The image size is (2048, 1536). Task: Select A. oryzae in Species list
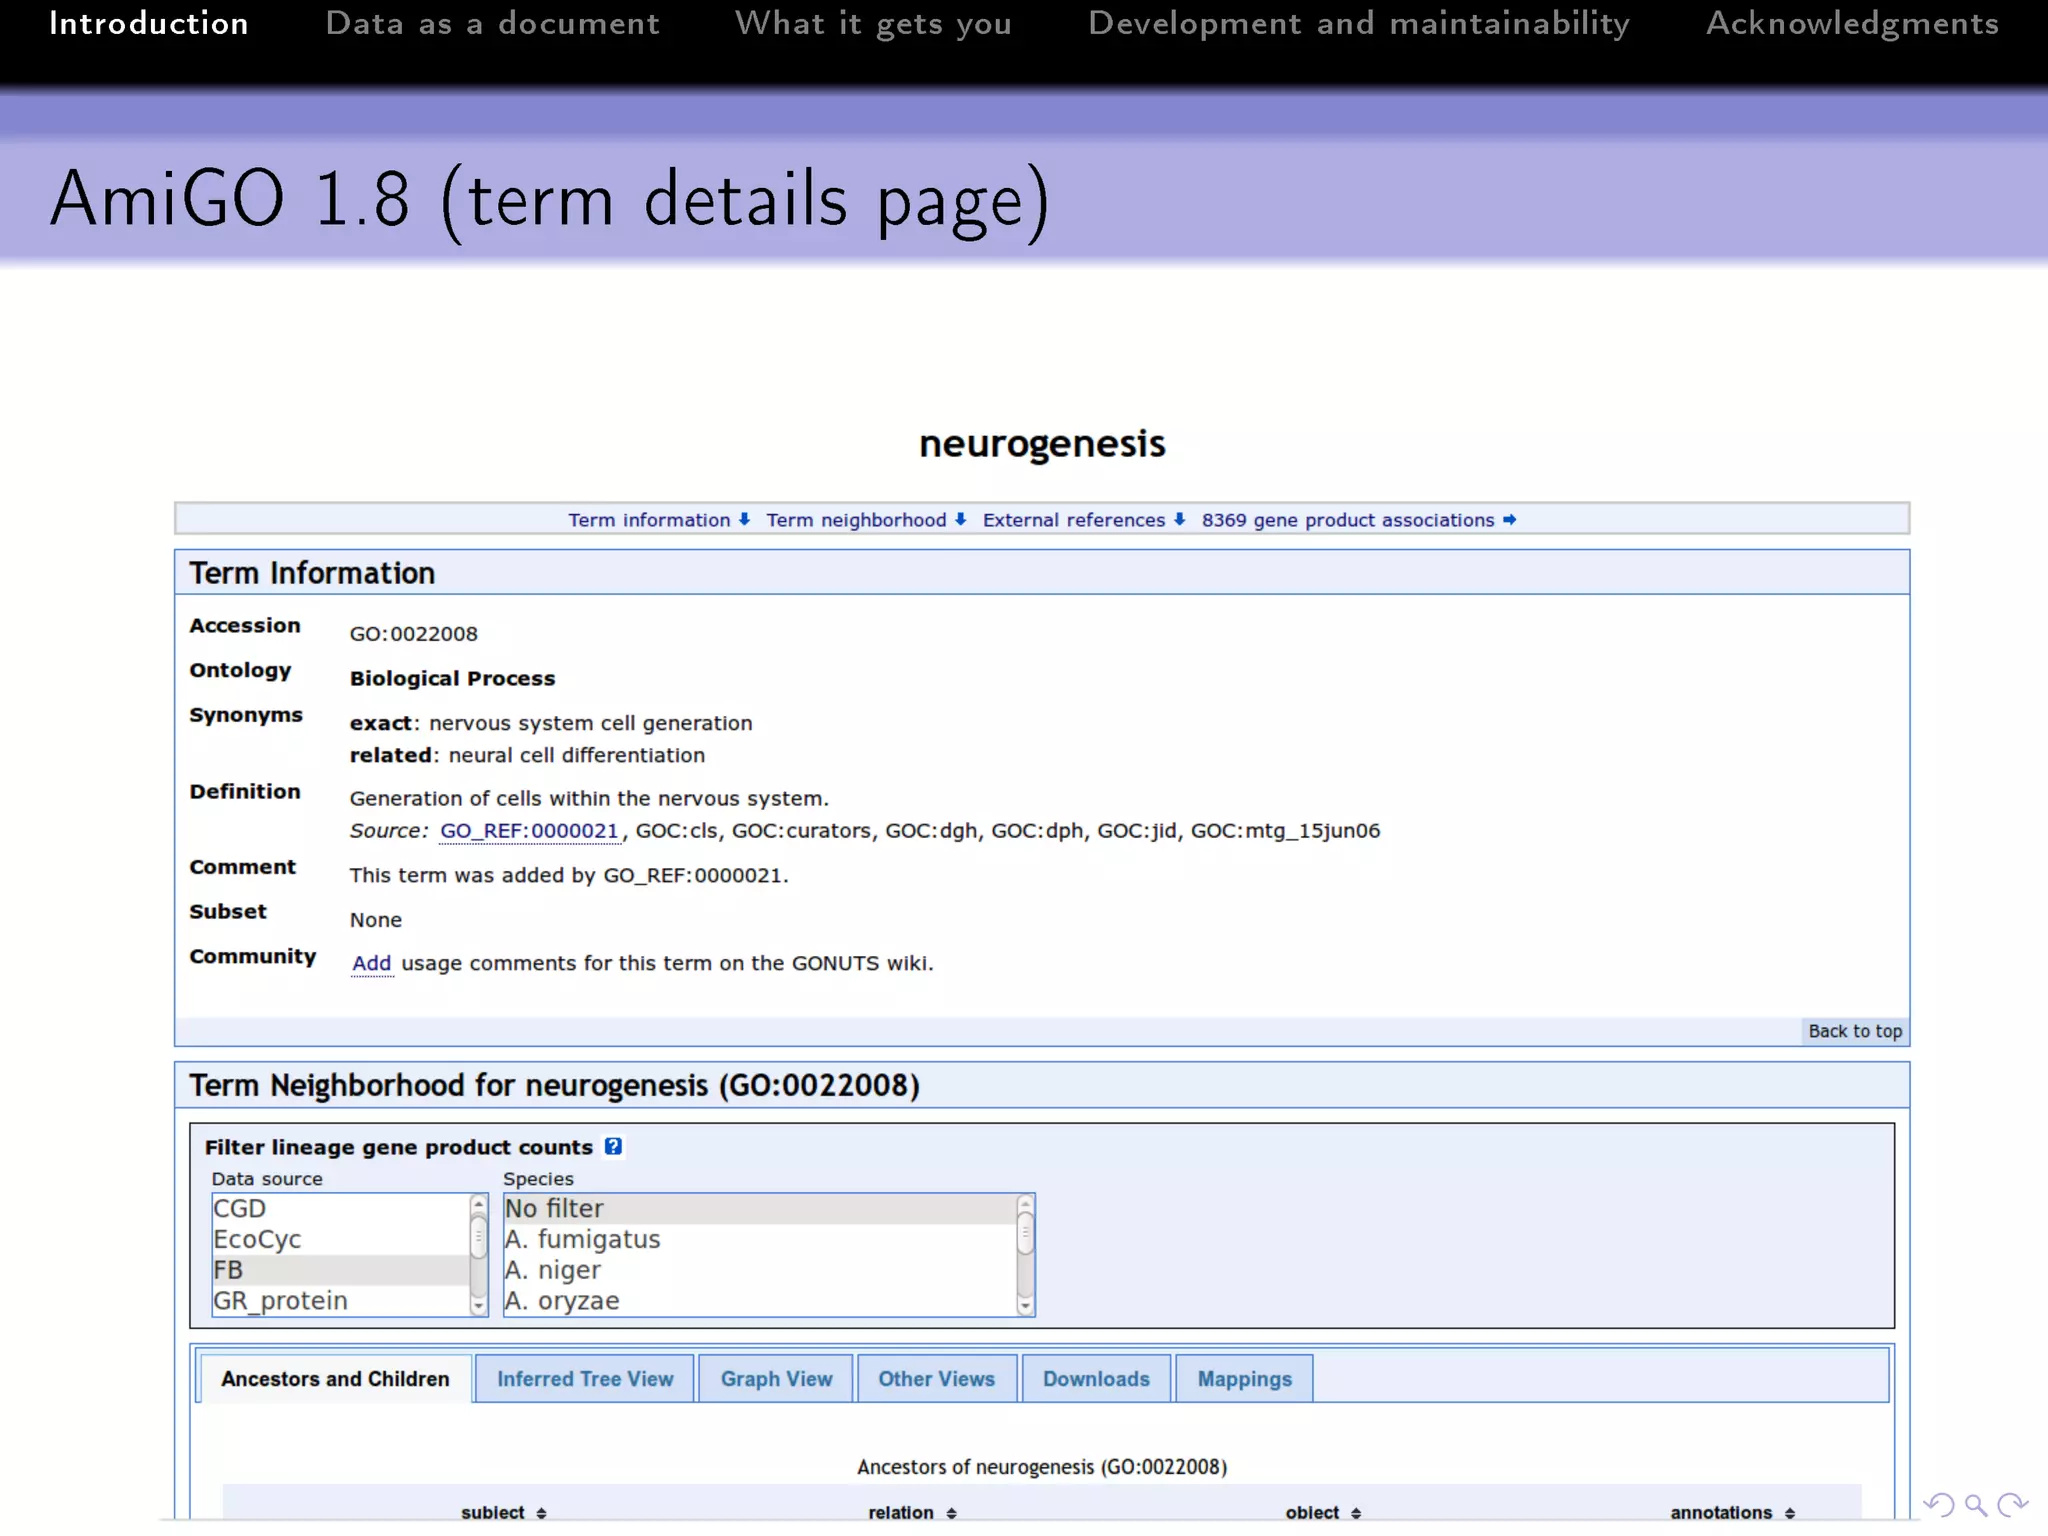pos(760,1301)
